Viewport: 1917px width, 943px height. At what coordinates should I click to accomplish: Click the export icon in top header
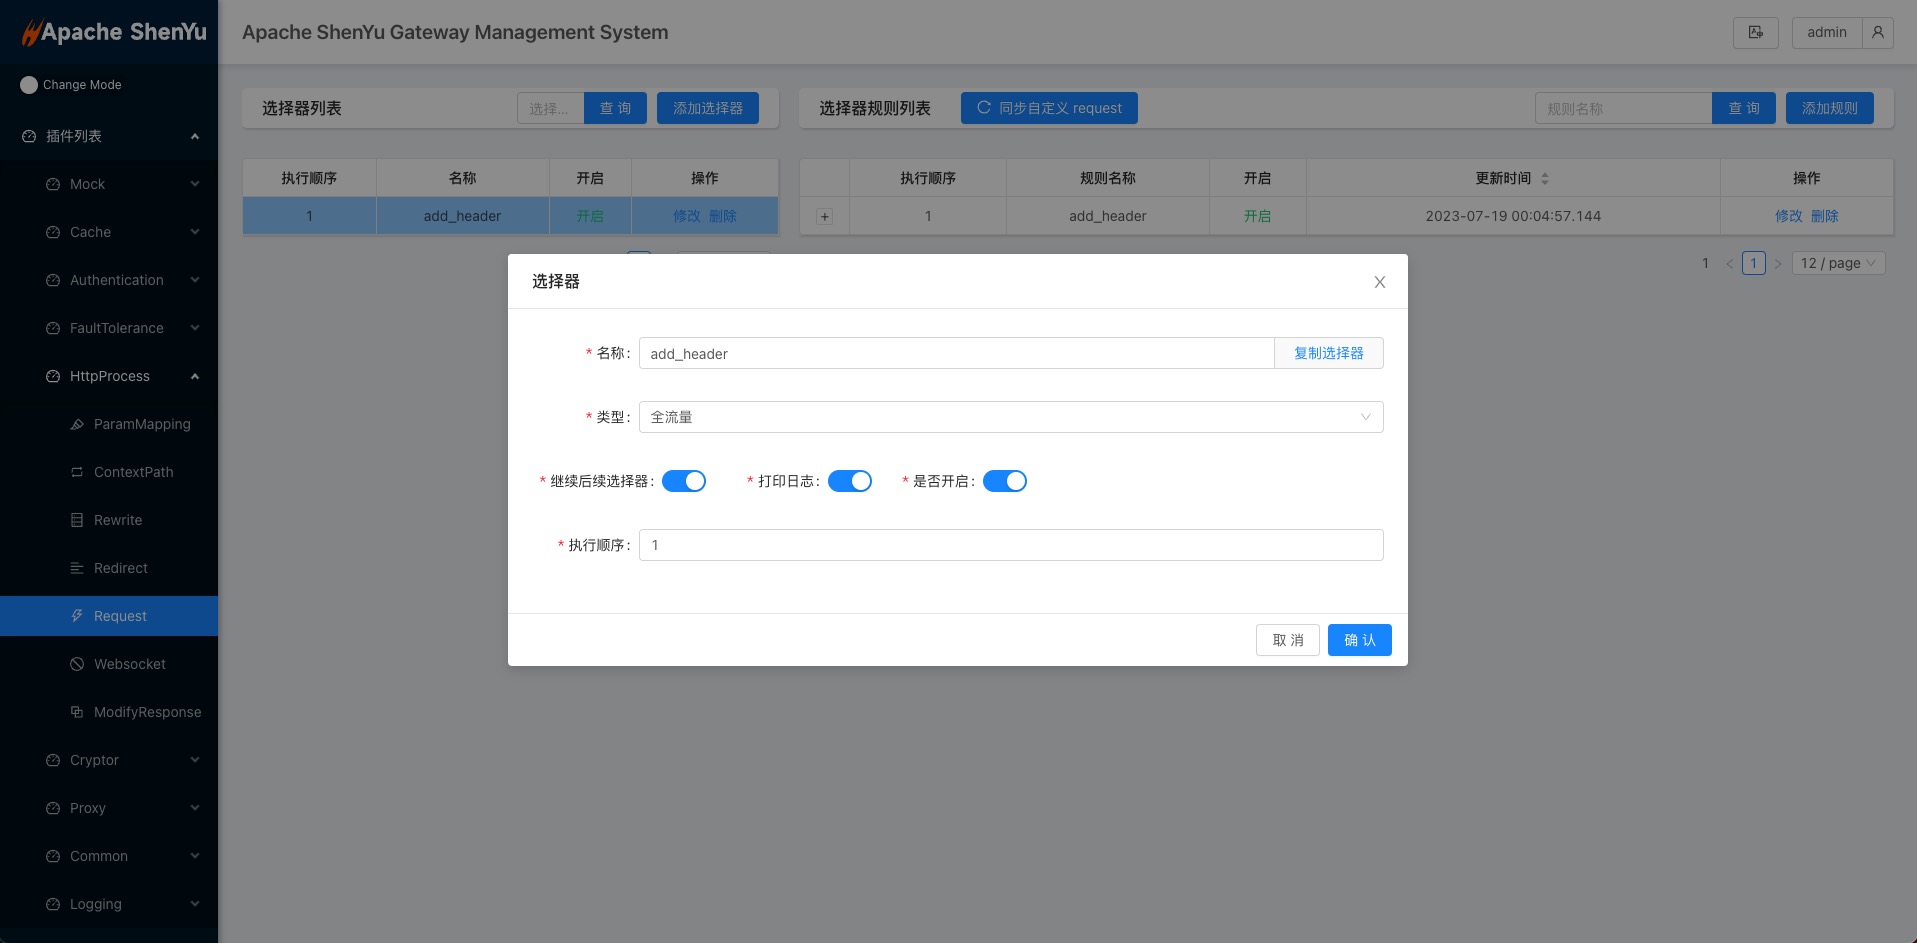pyautogui.click(x=1755, y=32)
